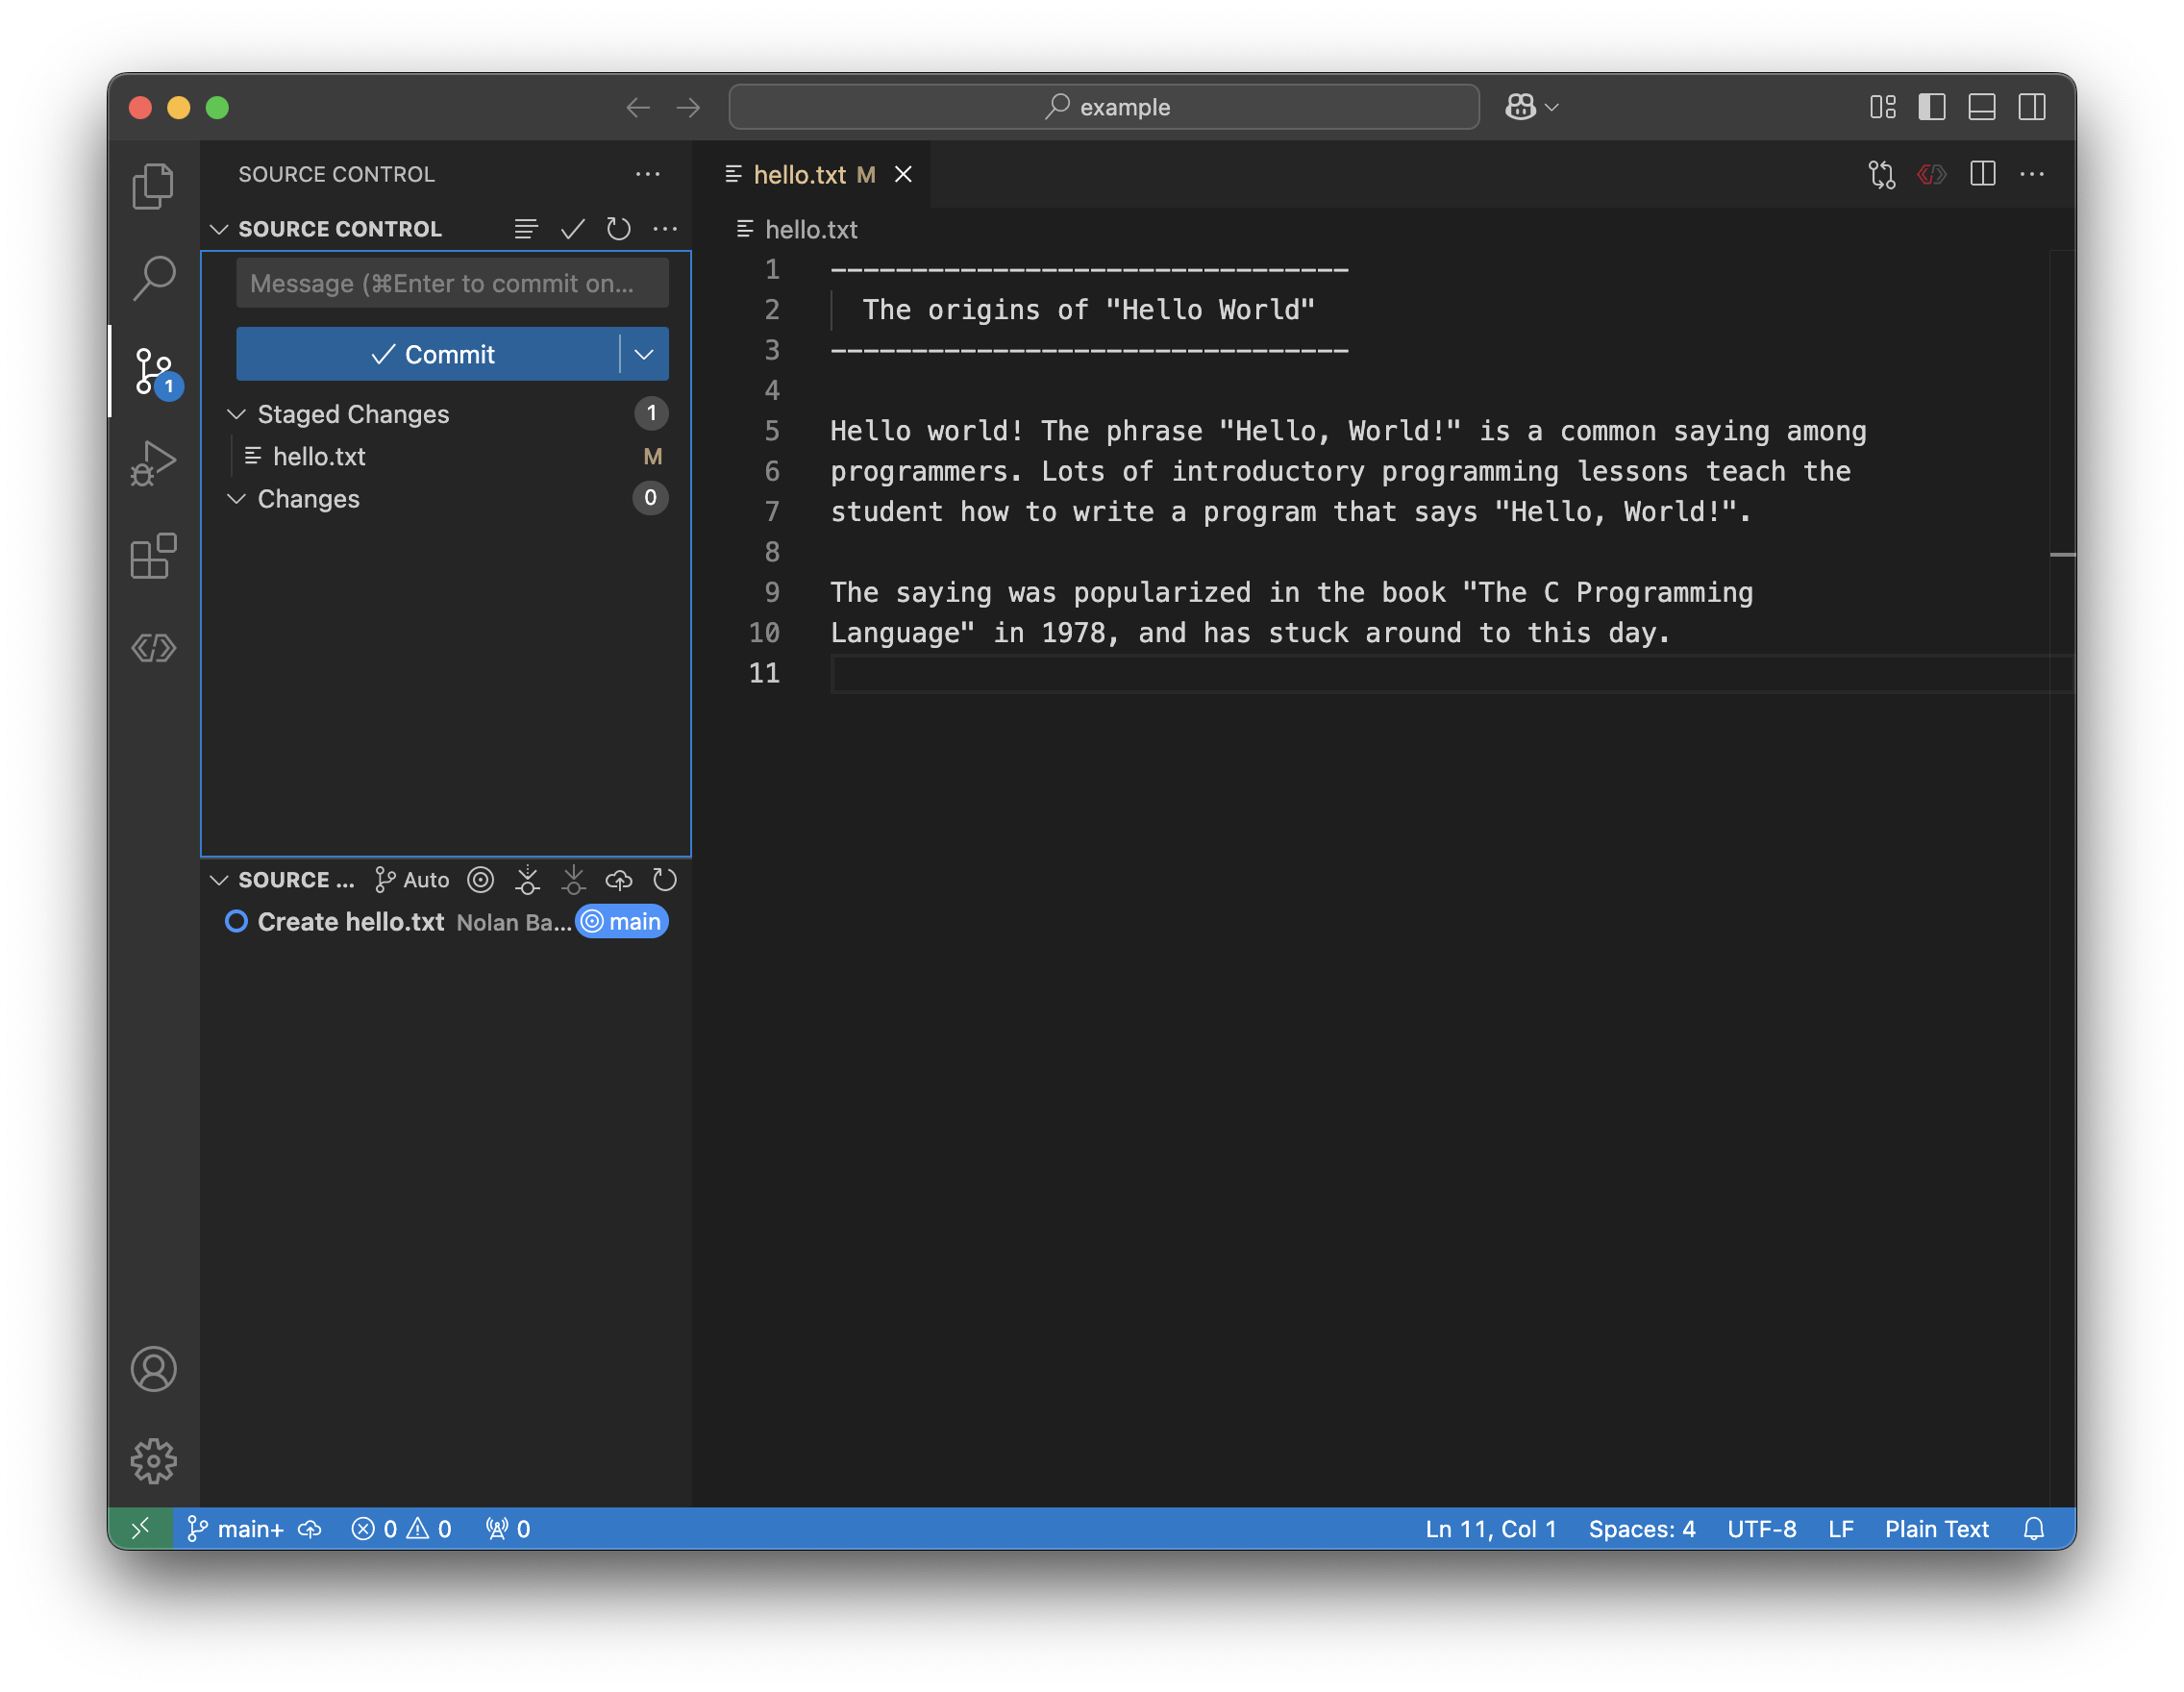Screen dimensions: 2184x1692
Task: Click the commit checkmark icon in Source Control header
Action: tap(573, 229)
